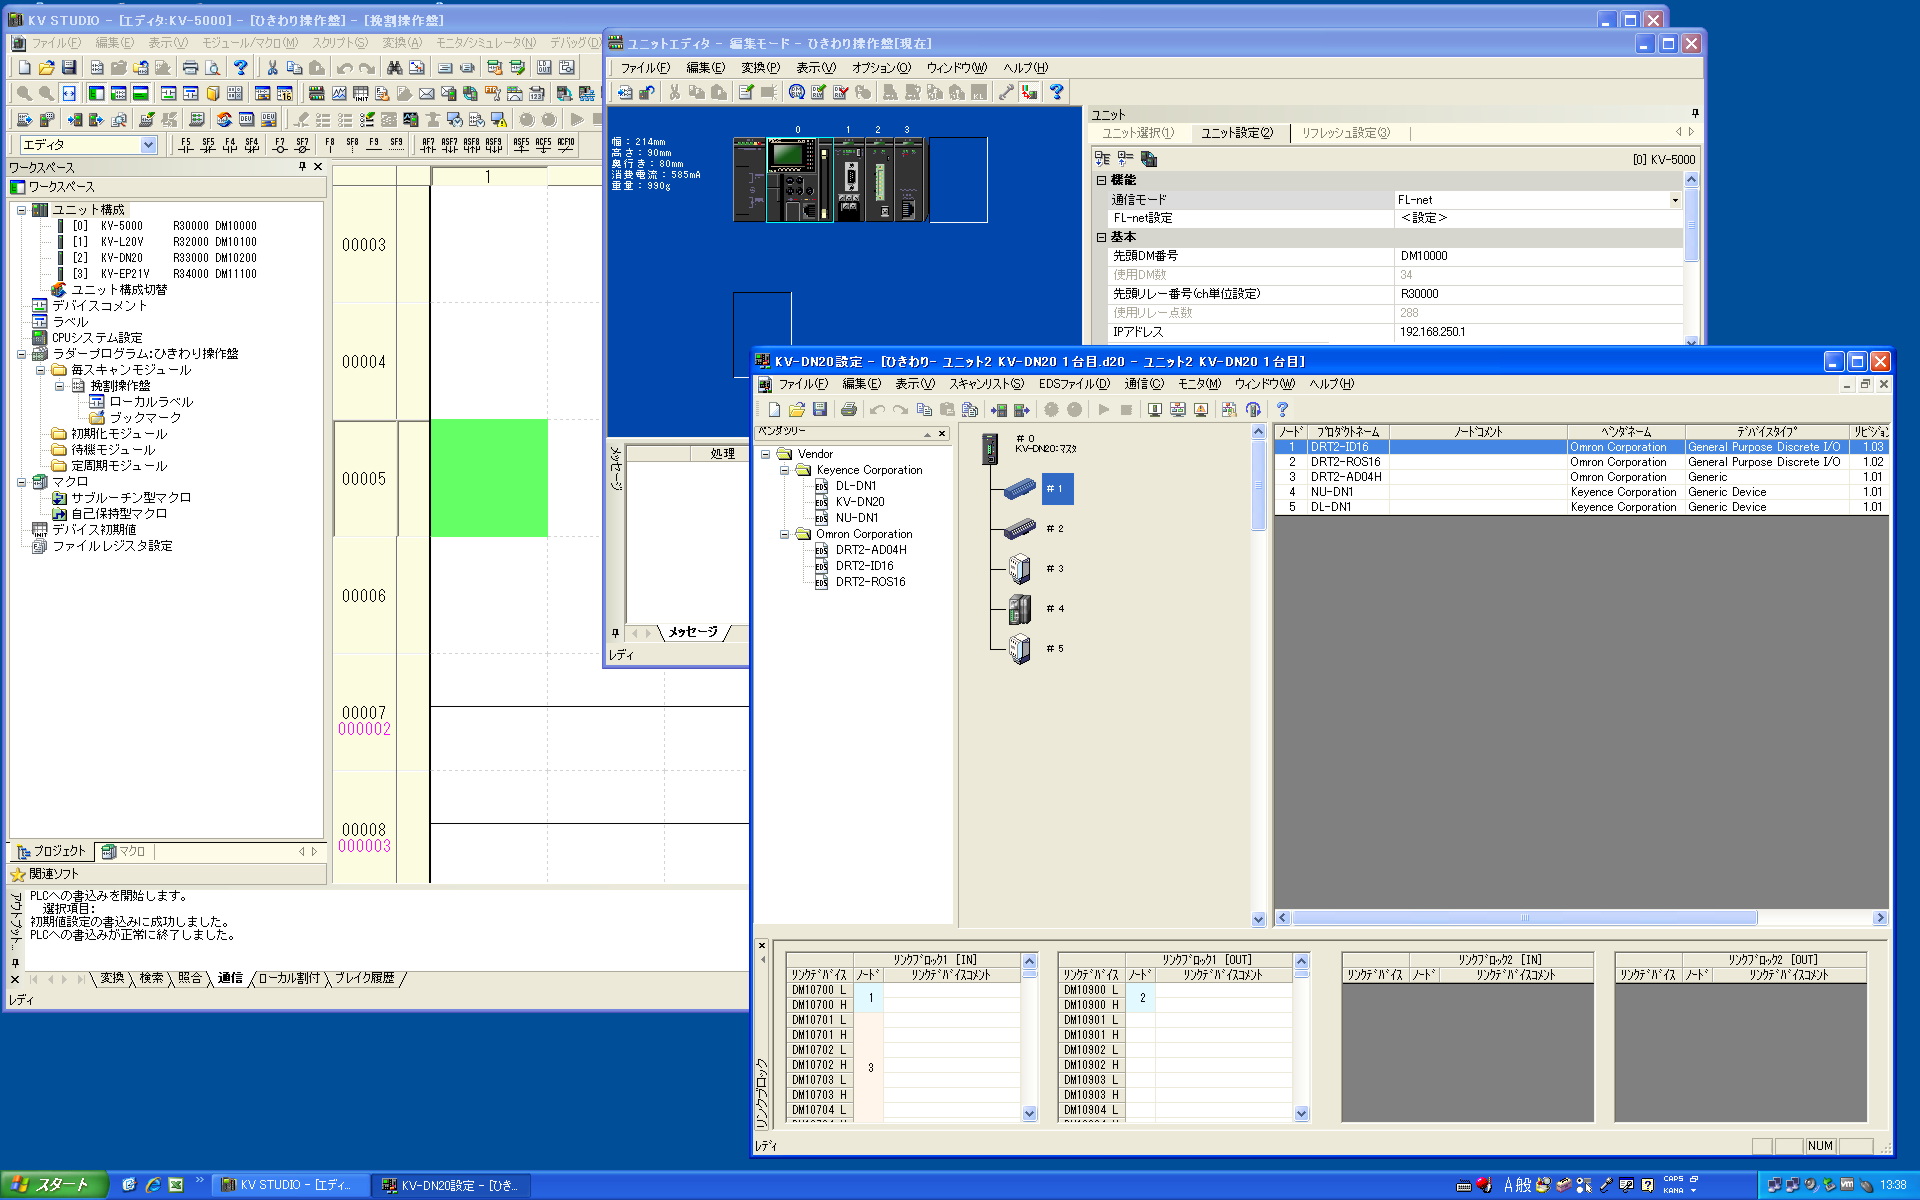The image size is (1920, 1200).
Task: Click new document icon in KV-DN20 window
Action: click(x=774, y=410)
